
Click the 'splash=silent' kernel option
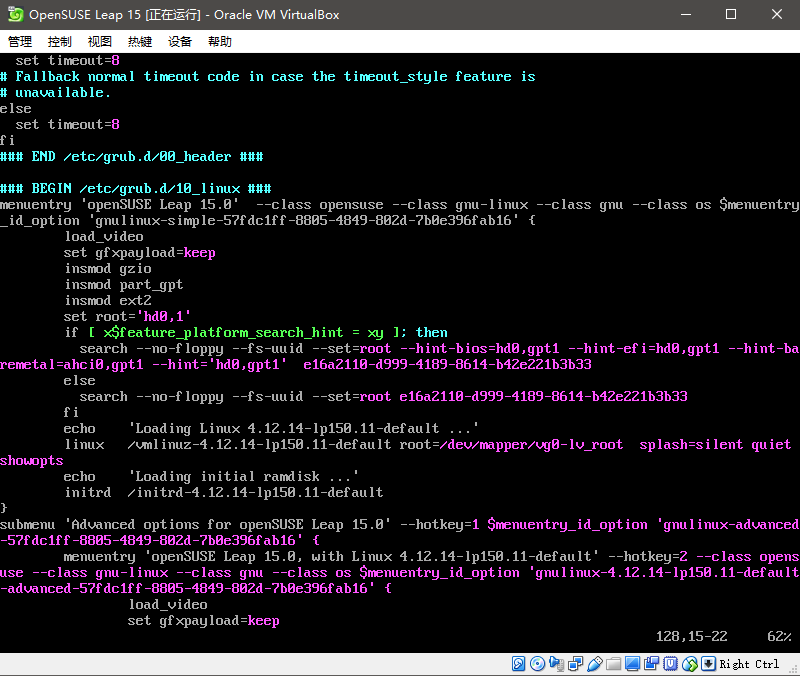coord(691,444)
